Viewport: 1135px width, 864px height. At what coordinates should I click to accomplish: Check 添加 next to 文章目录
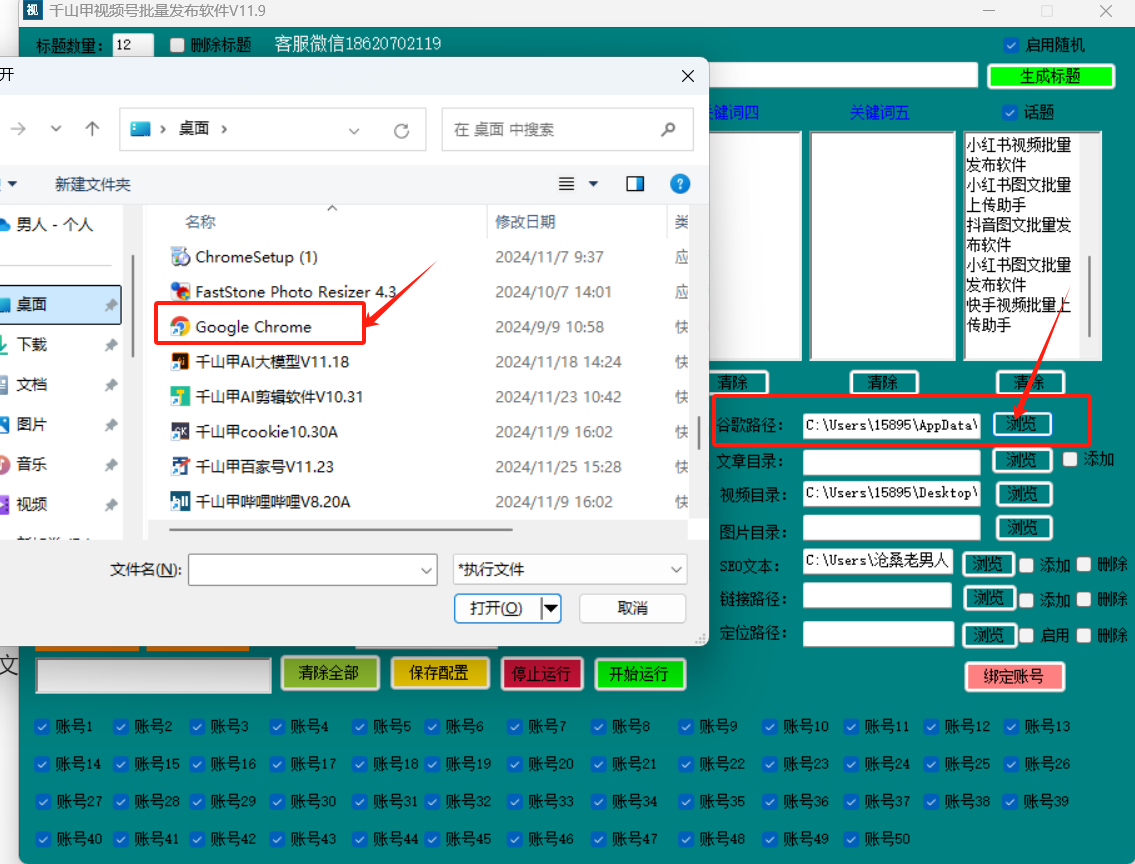(x=1070, y=459)
